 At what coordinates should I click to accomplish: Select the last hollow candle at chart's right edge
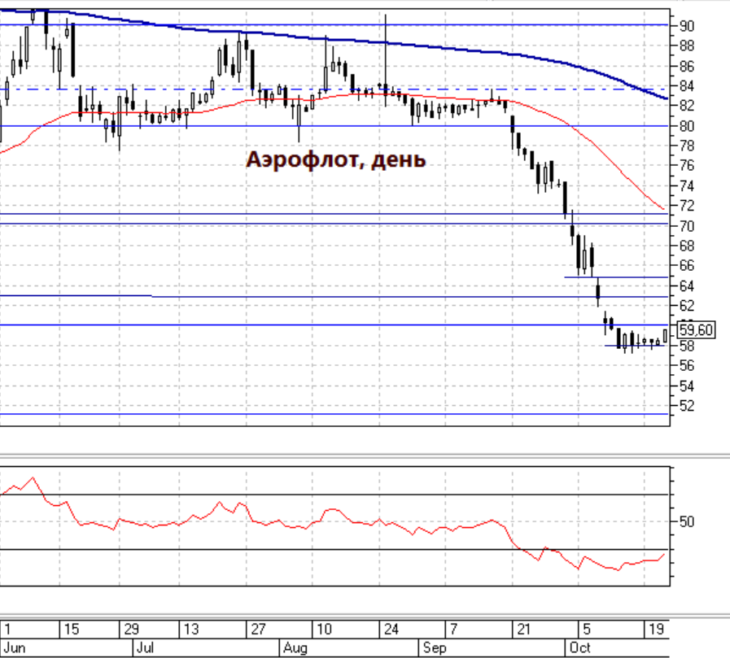coord(666,335)
